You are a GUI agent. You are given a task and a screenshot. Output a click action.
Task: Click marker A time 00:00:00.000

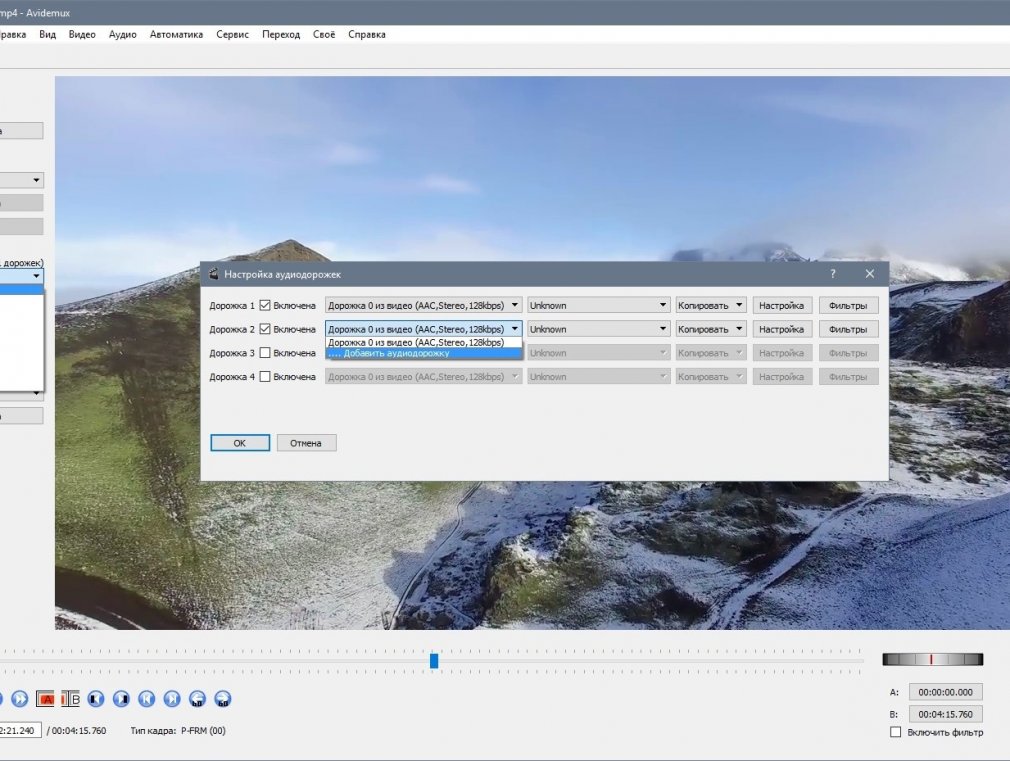(x=946, y=692)
